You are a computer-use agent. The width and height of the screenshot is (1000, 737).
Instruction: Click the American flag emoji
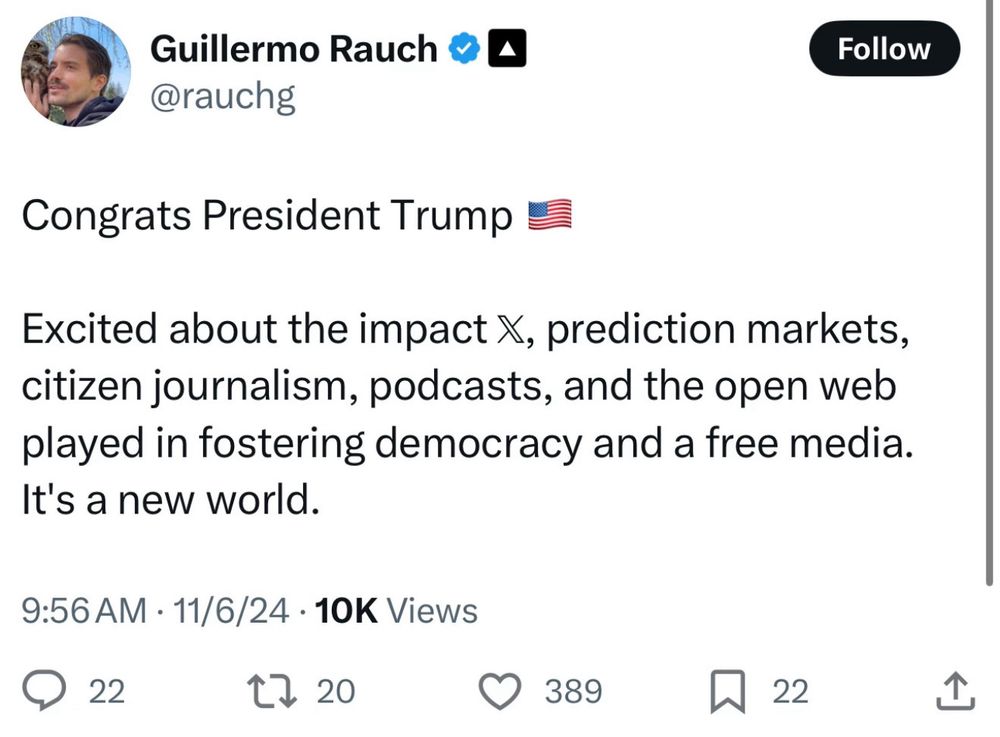pyautogui.click(x=549, y=215)
